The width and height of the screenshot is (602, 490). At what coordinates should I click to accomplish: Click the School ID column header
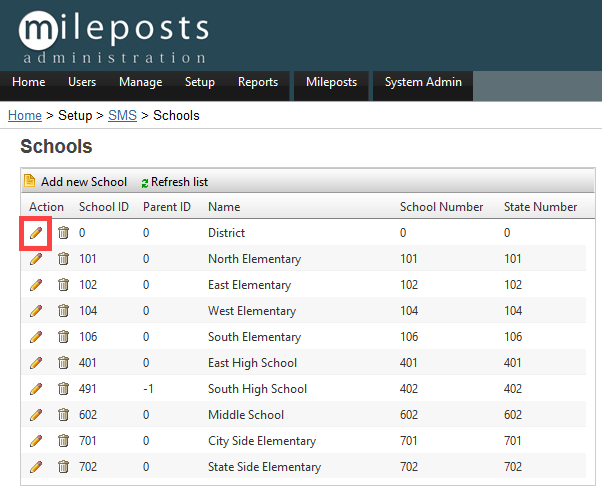click(x=104, y=207)
